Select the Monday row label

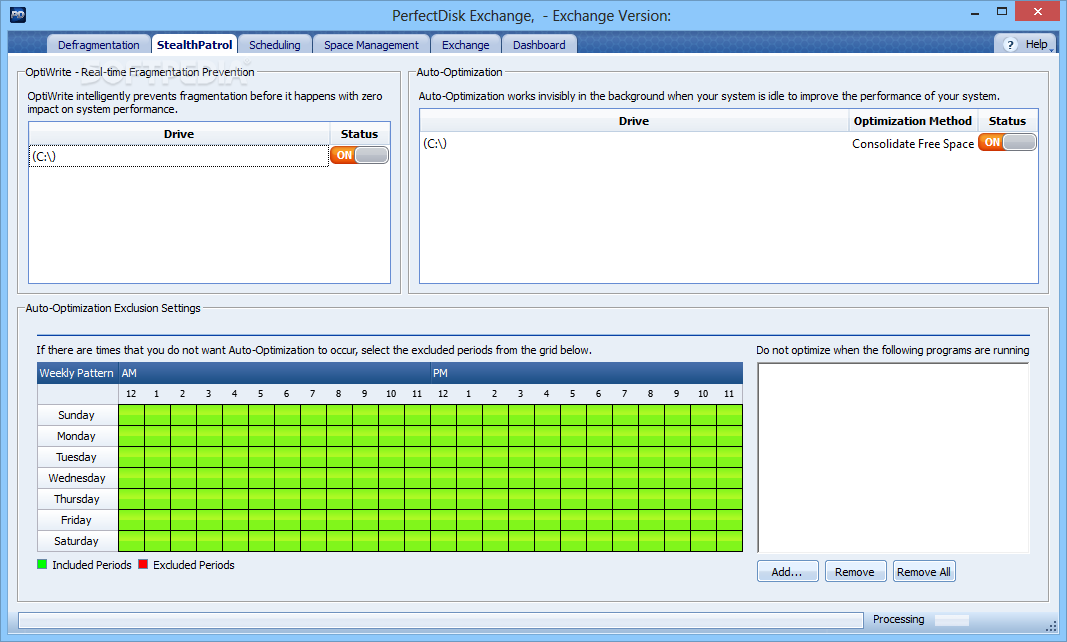click(77, 436)
